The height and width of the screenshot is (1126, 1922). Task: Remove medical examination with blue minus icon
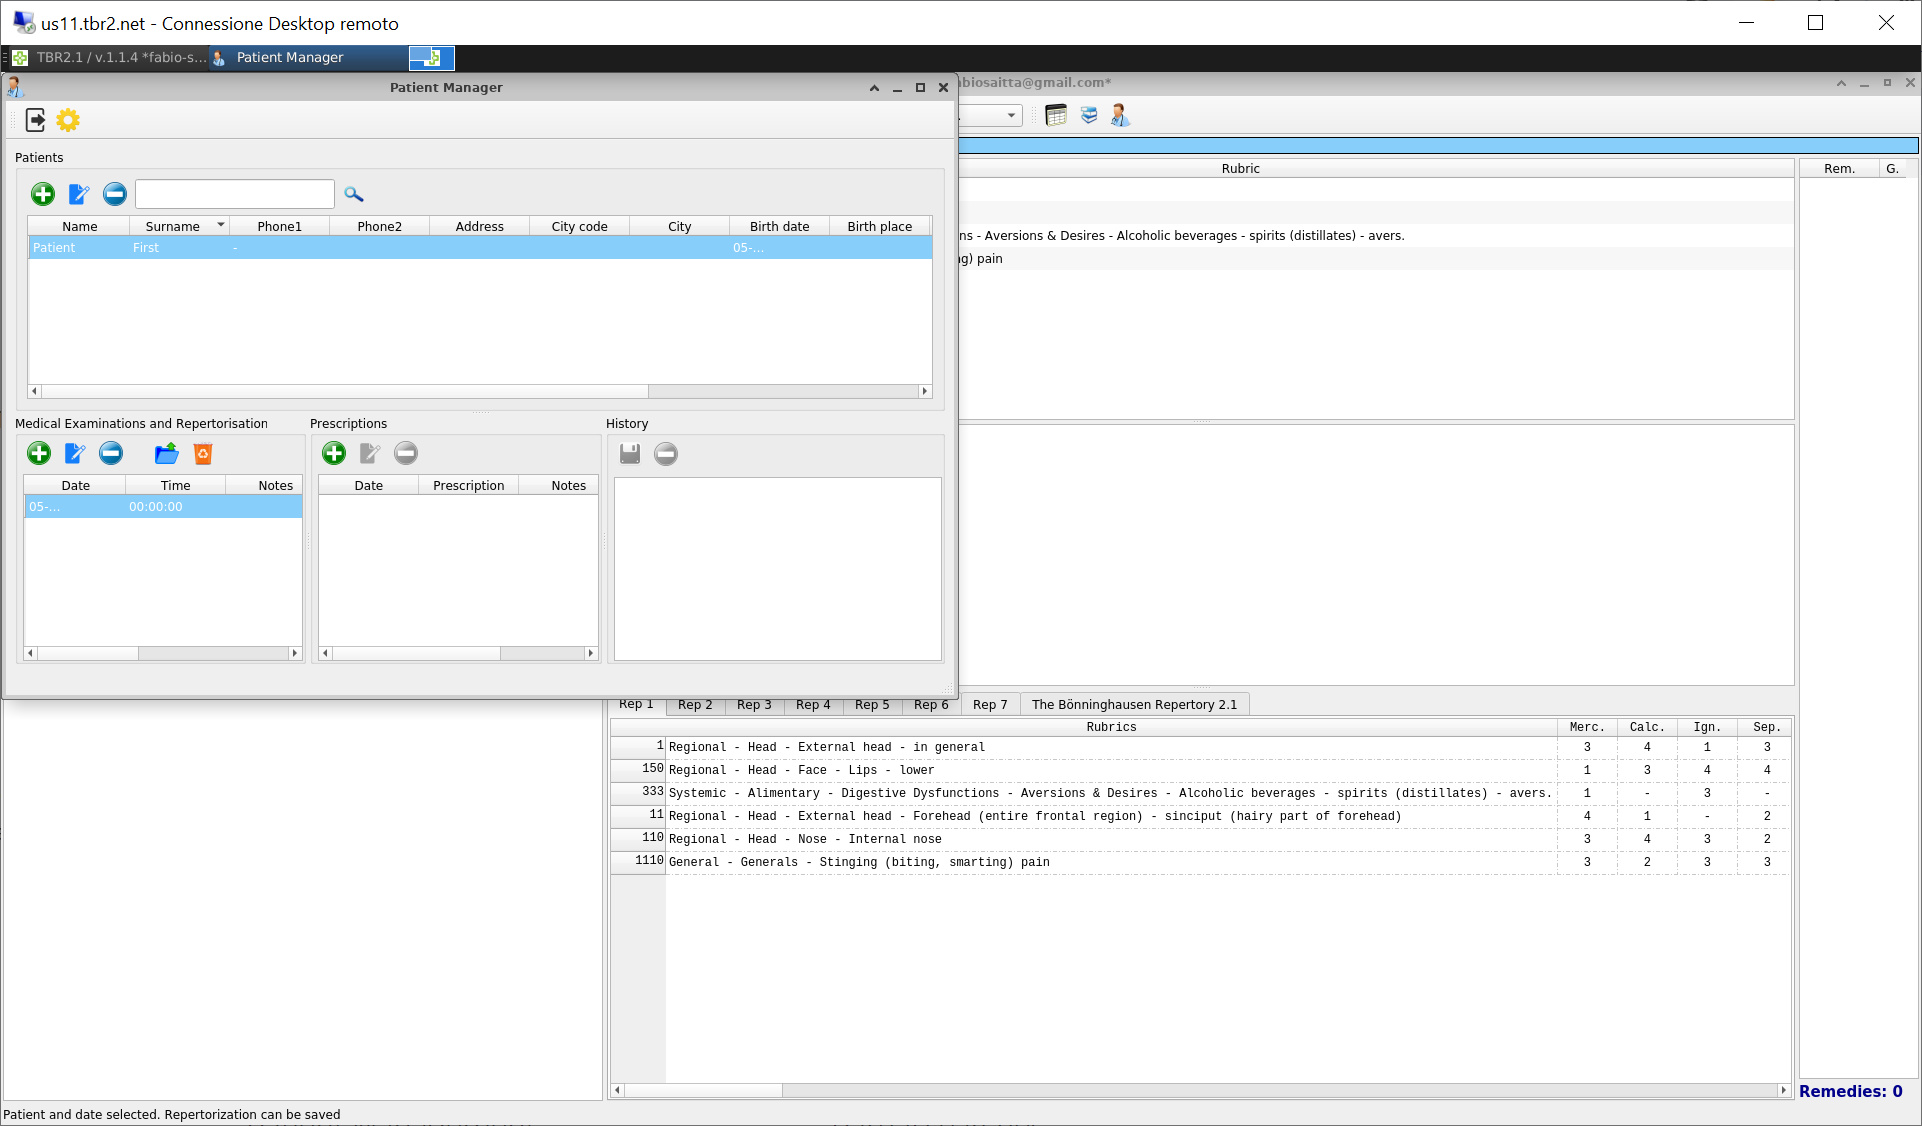point(111,454)
